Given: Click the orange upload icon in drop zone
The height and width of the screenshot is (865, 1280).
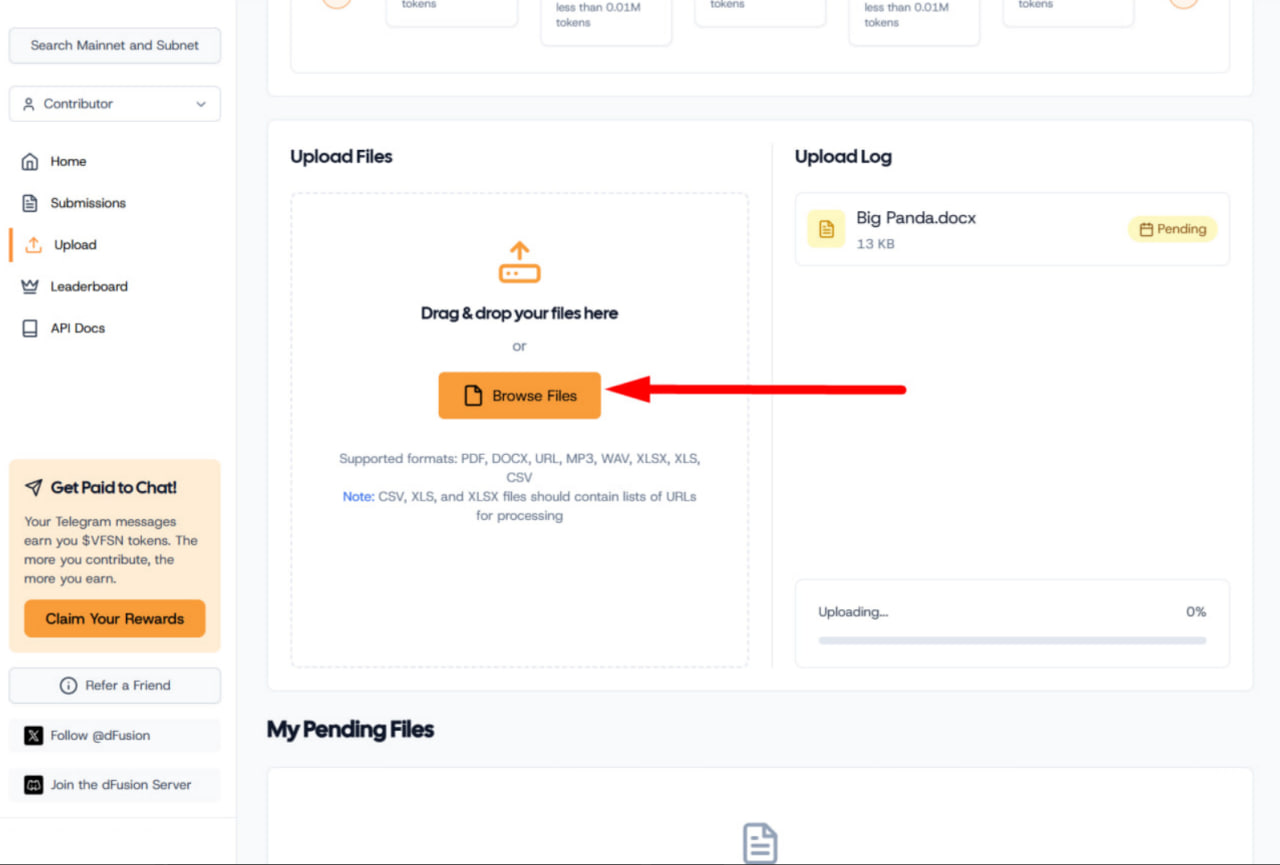Looking at the screenshot, I should (519, 262).
